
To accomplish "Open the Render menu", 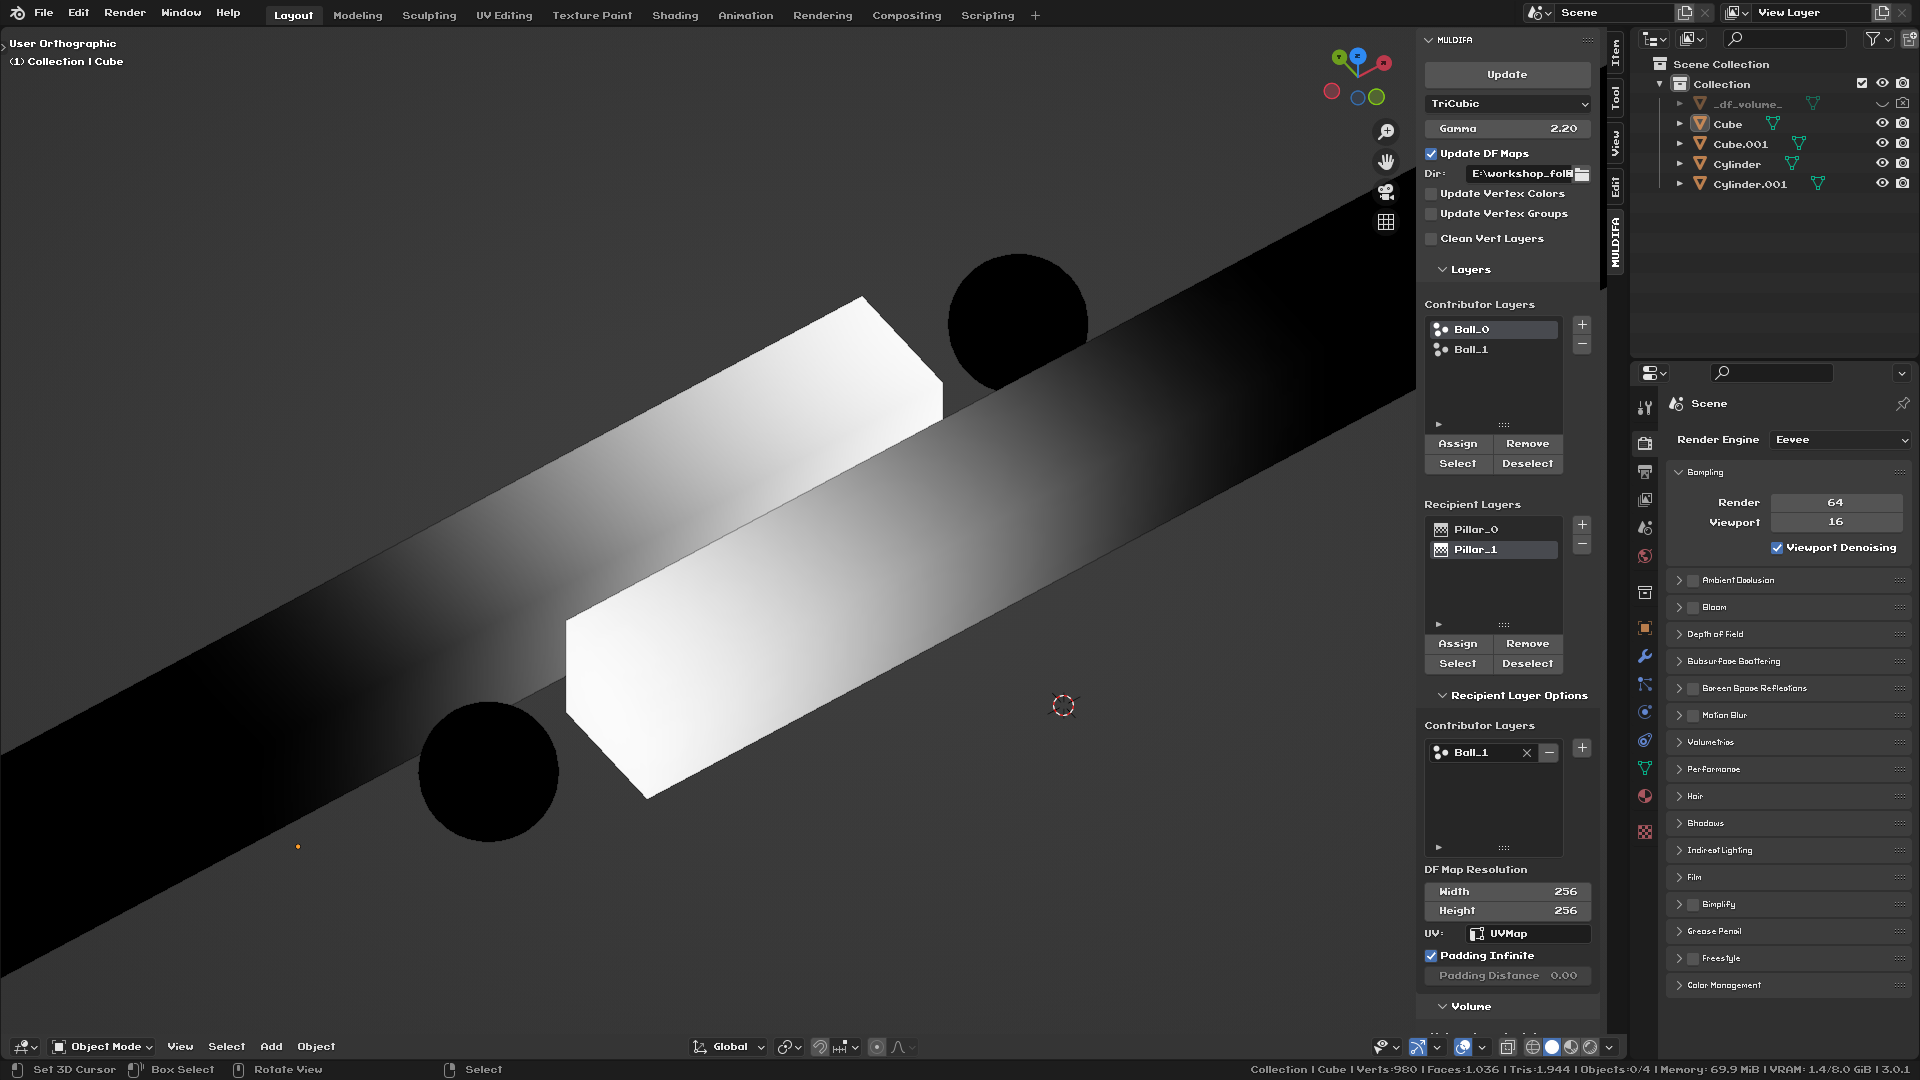I will coord(124,13).
